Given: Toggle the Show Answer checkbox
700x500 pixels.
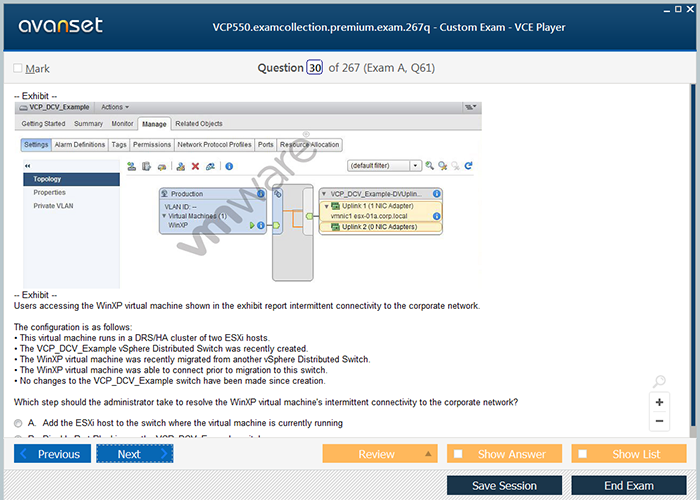Looking at the screenshot, I should click(x=458, y=454).
